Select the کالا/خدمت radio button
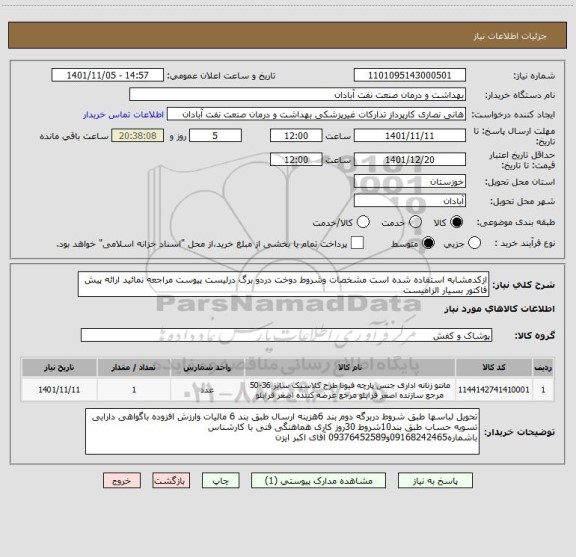 (363, 222)
